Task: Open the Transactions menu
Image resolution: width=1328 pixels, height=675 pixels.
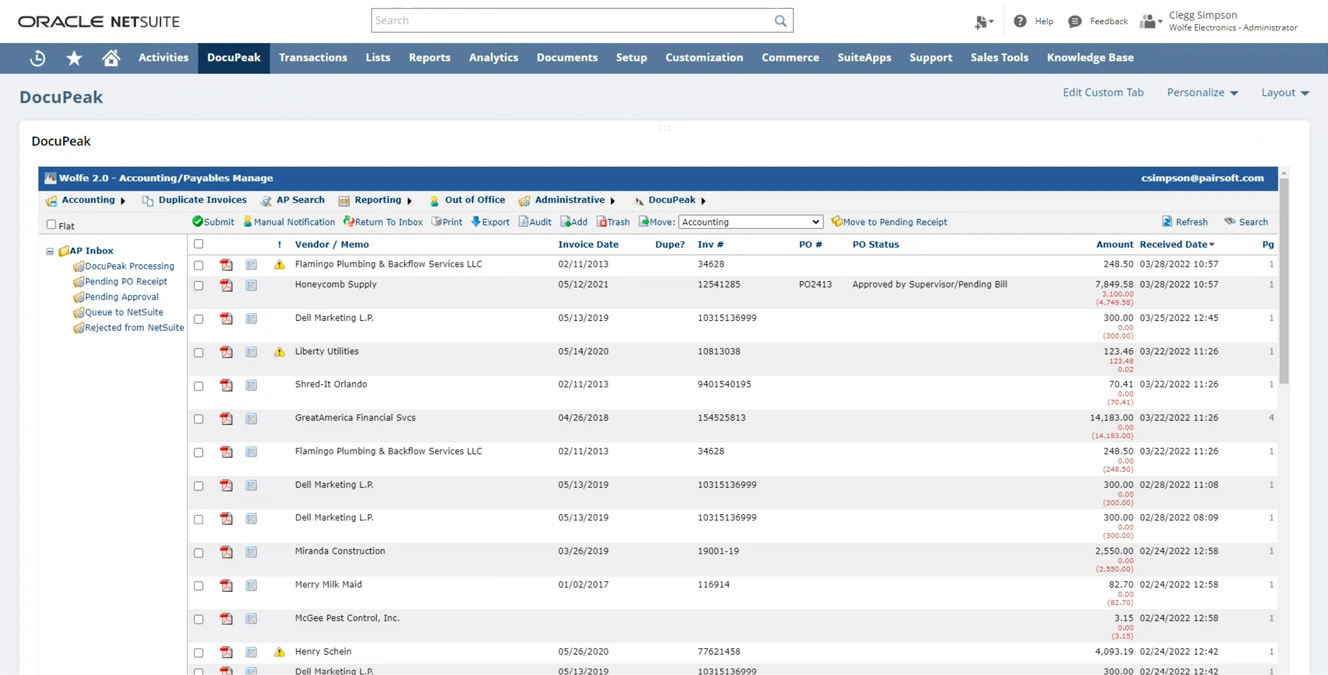Action: [313, 58]
